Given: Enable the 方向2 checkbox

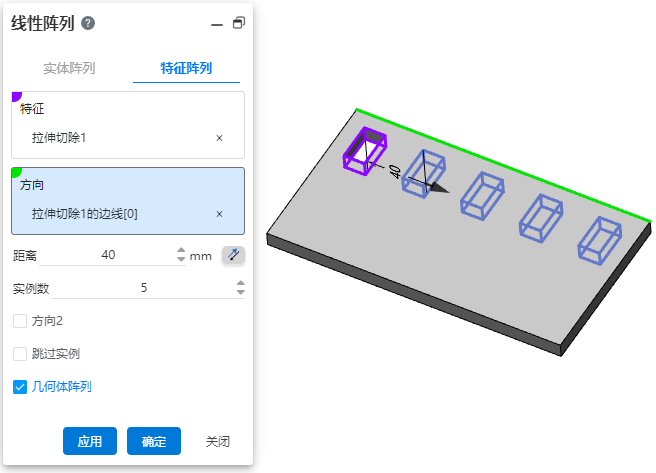Looking at the screenshot, I should click(20, 321).
